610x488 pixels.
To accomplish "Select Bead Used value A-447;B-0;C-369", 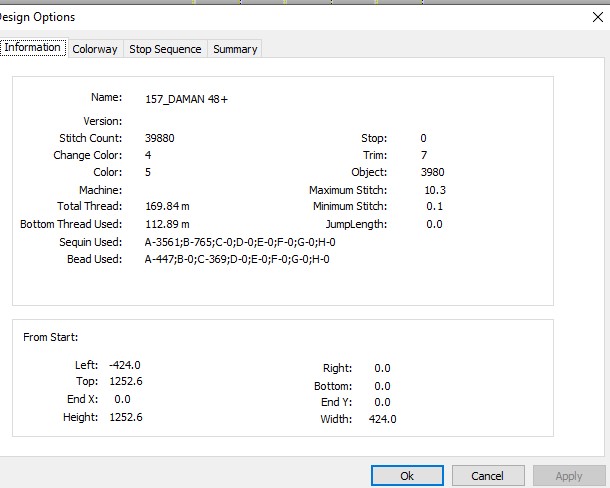I will [237, 259].
